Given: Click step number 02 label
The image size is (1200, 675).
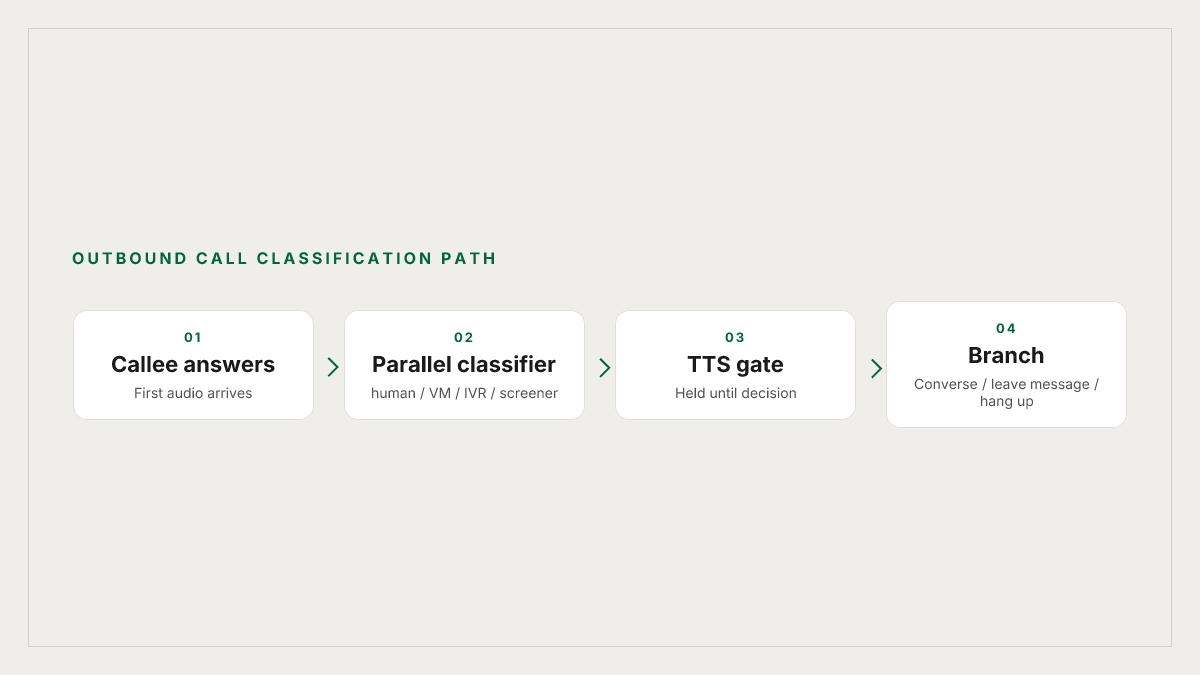Looking at the screenshot, I should point(464,338).
